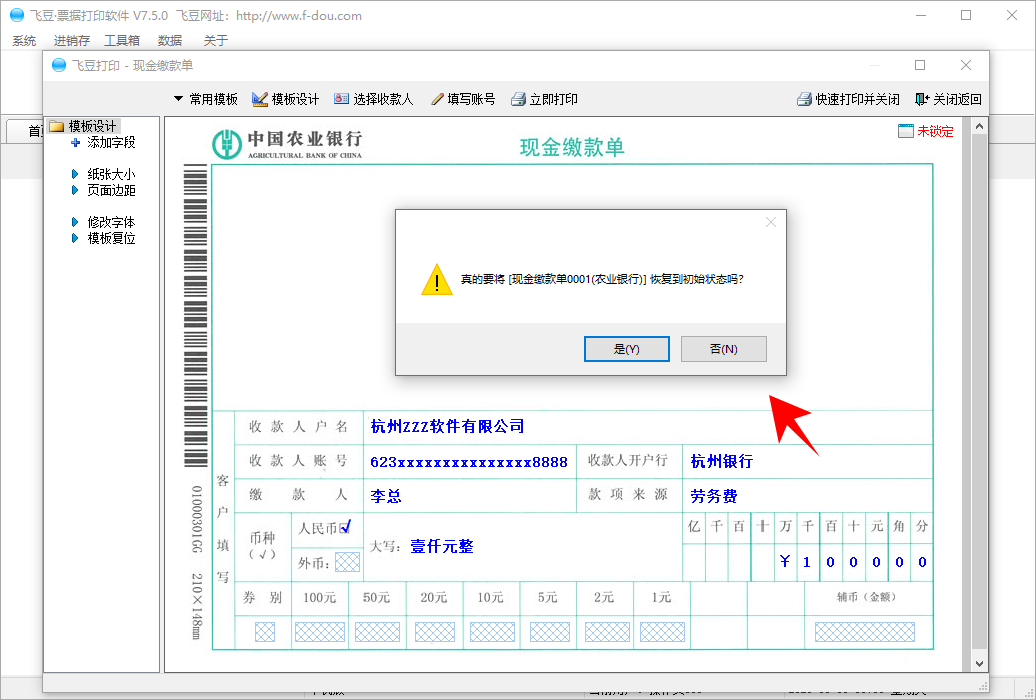Toggle the 未锁定 lock state
Image resolution: width=1036 pixels, height=700 pixels.
coord(926,131)
